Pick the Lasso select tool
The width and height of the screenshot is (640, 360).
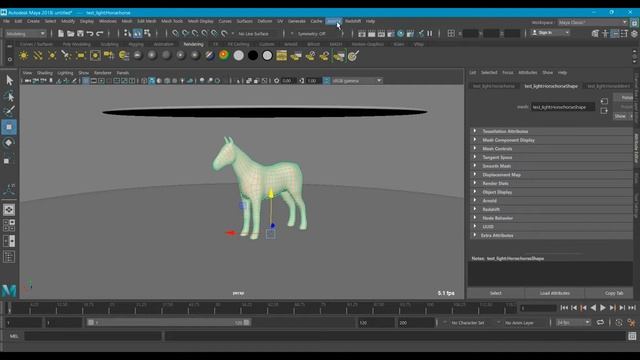click(x=9, y=96)
